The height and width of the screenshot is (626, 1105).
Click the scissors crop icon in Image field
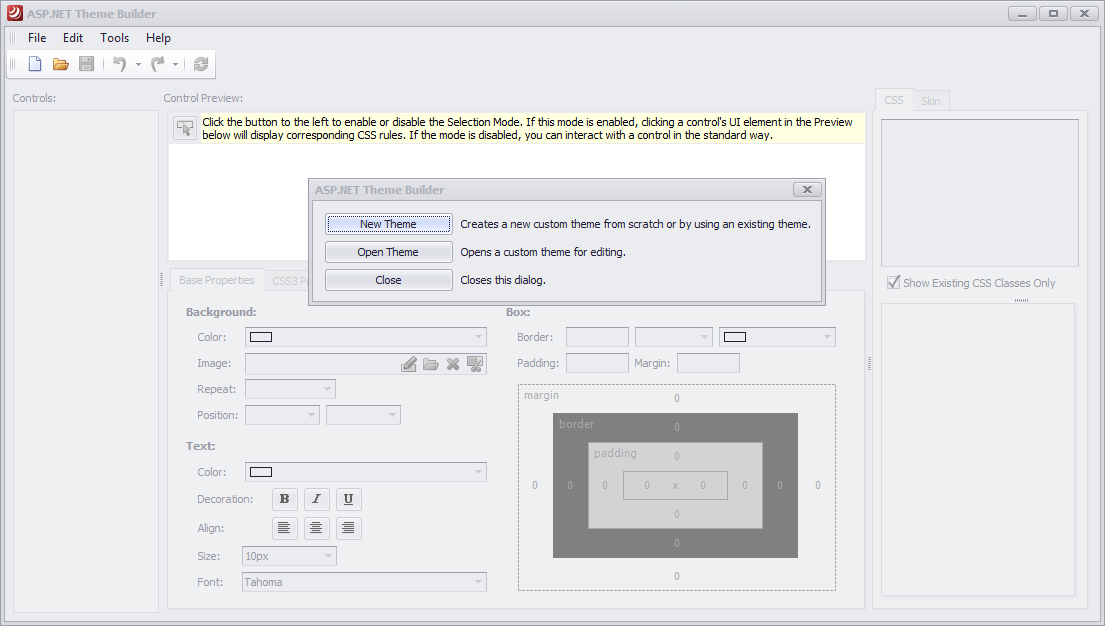click(476, 364)
